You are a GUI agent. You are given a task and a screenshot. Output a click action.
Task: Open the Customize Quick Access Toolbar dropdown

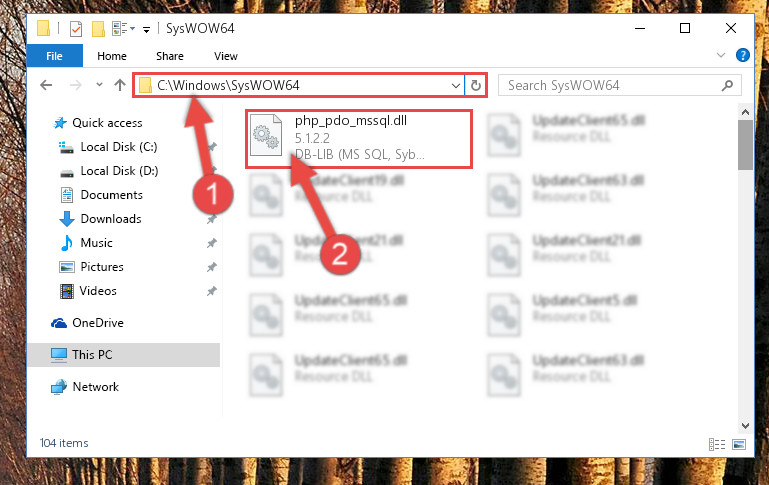(146, 30)
